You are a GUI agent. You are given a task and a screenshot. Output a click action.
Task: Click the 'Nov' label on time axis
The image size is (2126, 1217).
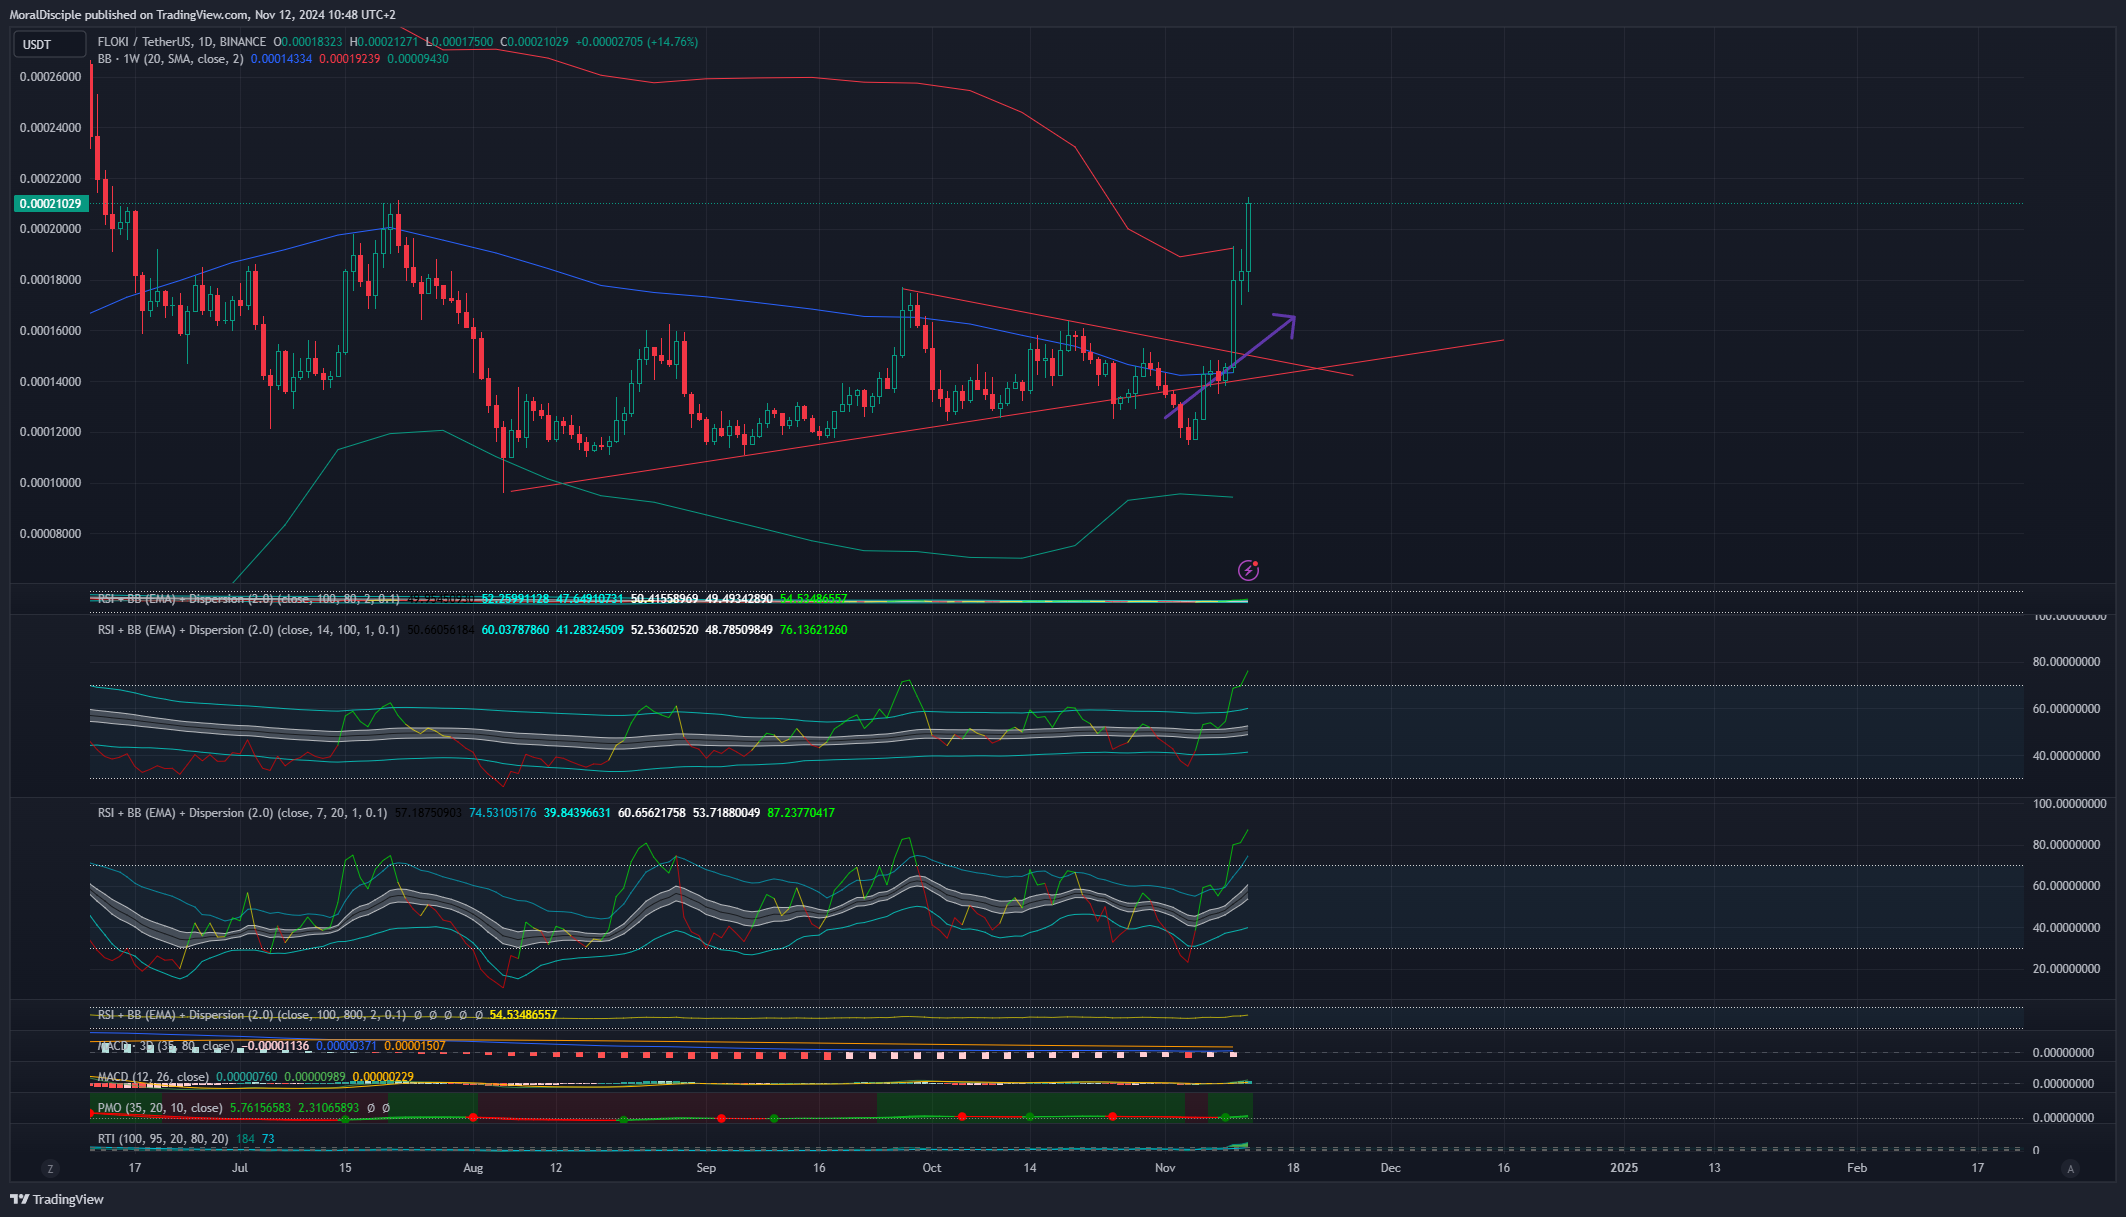pos(1165,1168)
